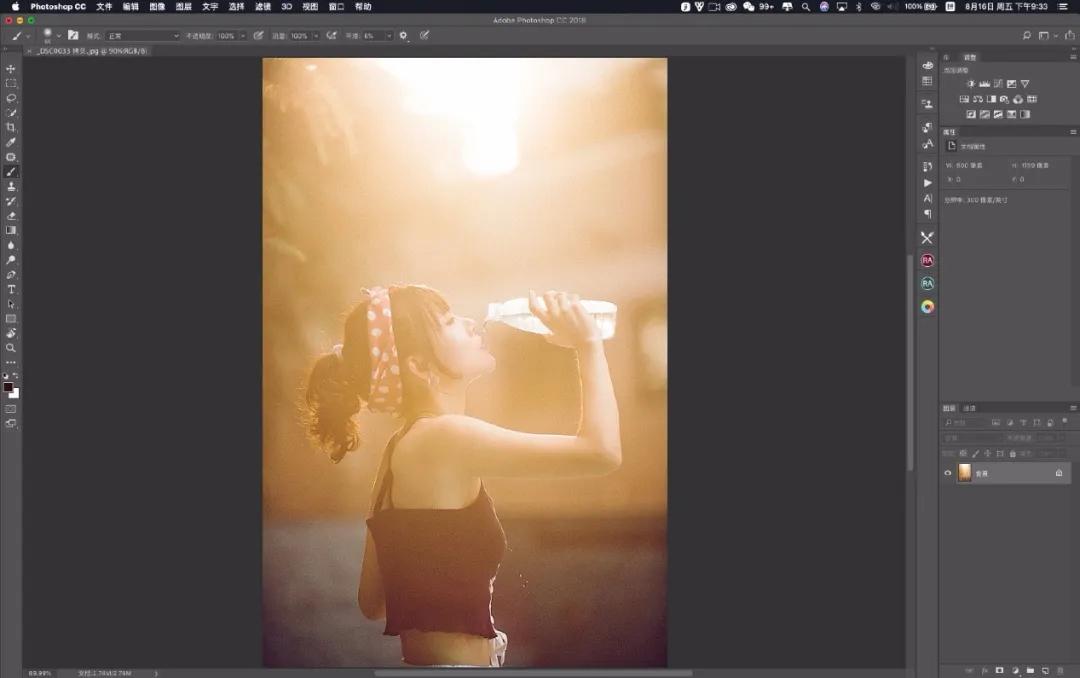1080x678 pixels.
Task: Toggle the airbrush build-up option
Action: [331, 35]
